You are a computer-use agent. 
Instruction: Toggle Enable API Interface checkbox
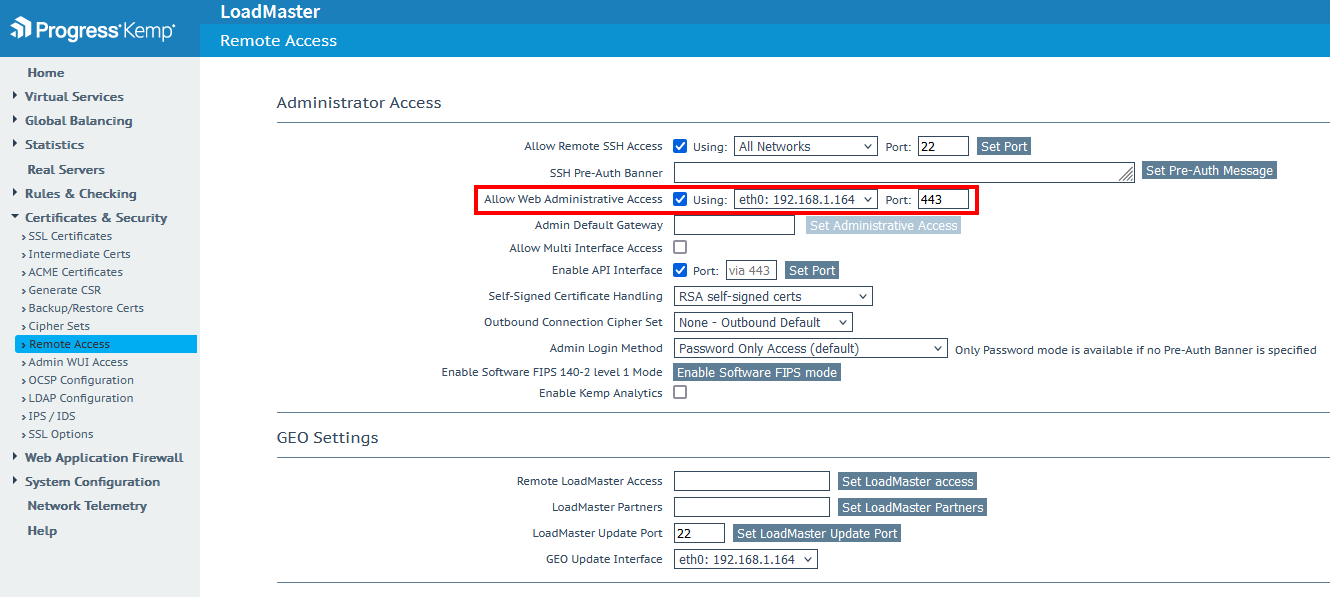click(x=680, y=270)
